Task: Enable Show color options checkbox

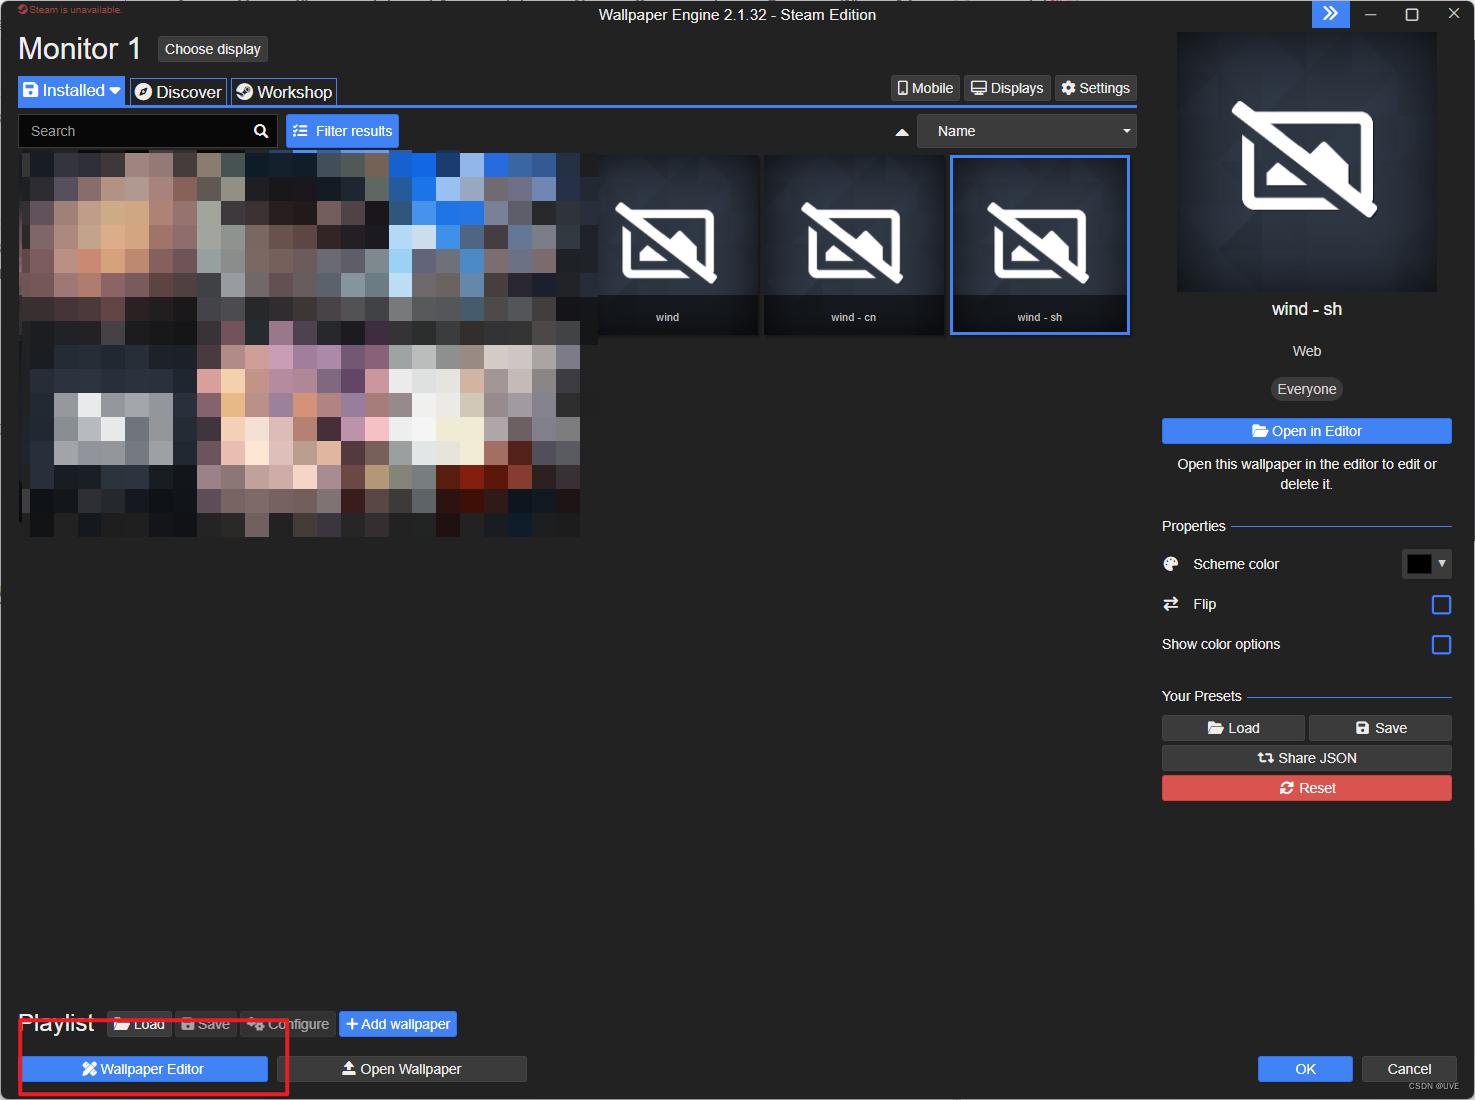Action: click(1441, 644)
